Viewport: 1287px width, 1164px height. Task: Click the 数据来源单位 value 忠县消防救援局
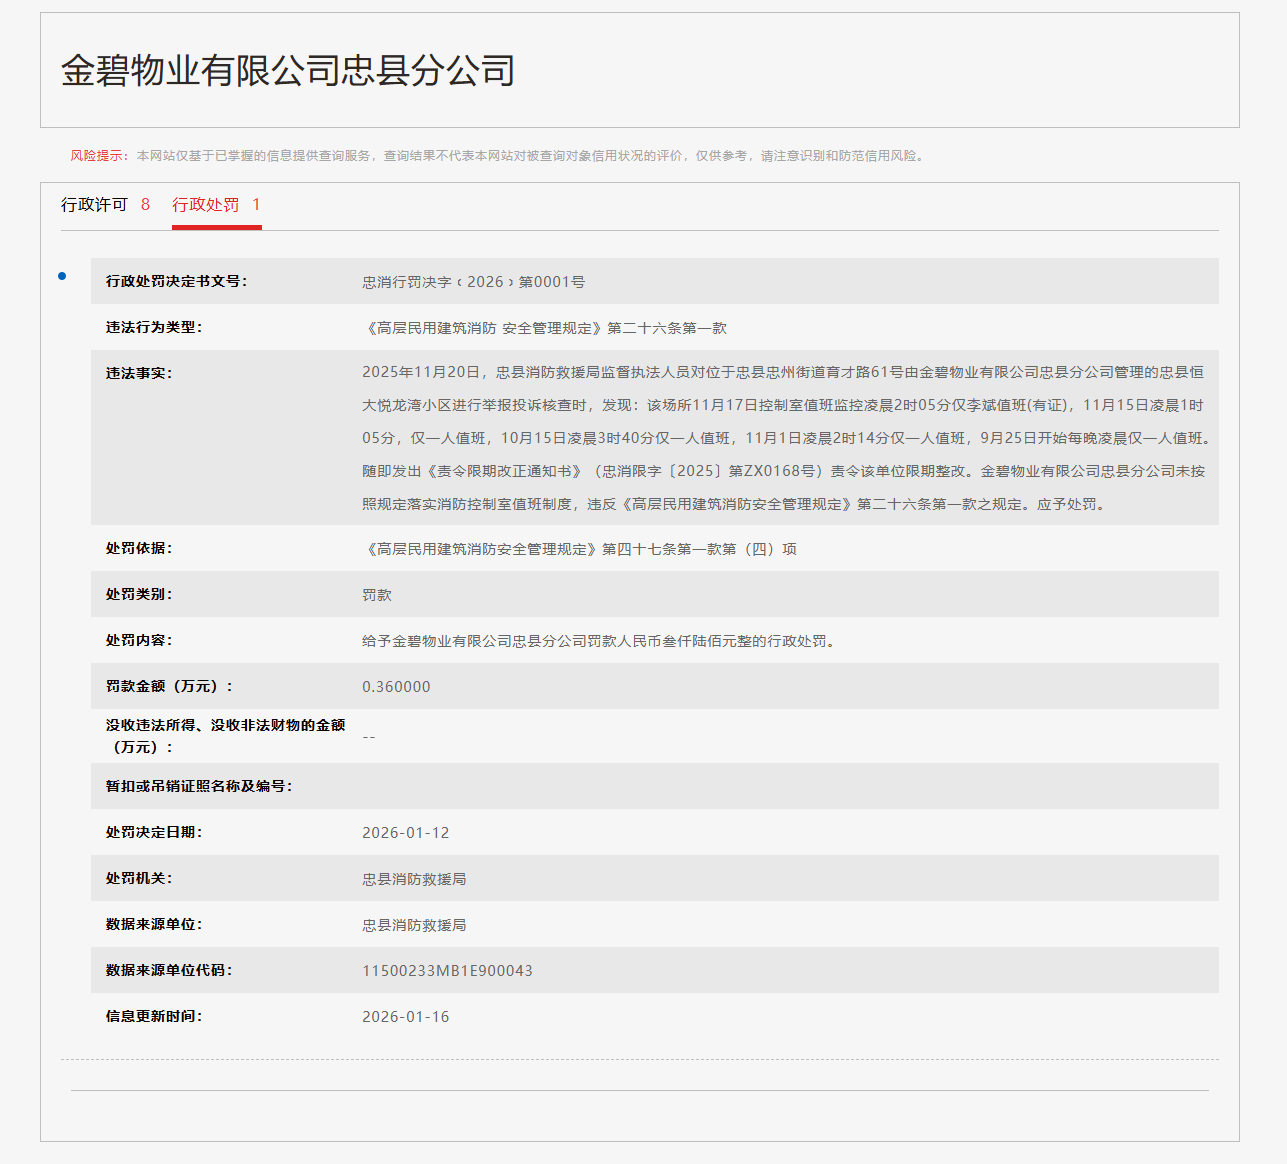414,925
